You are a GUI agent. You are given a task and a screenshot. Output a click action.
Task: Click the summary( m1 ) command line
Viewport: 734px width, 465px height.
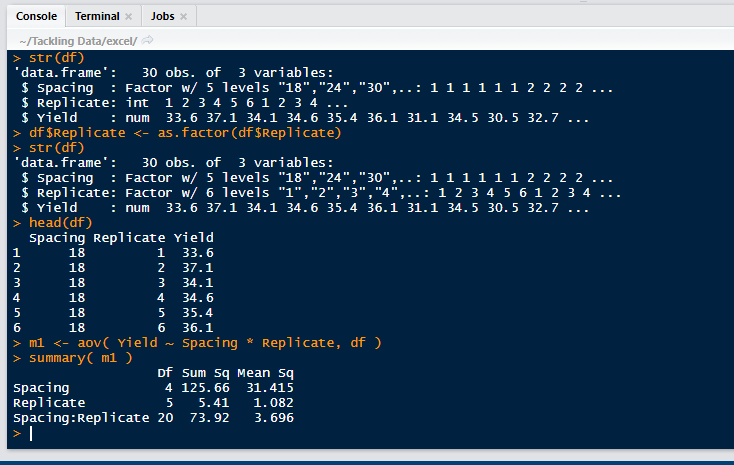73,358
